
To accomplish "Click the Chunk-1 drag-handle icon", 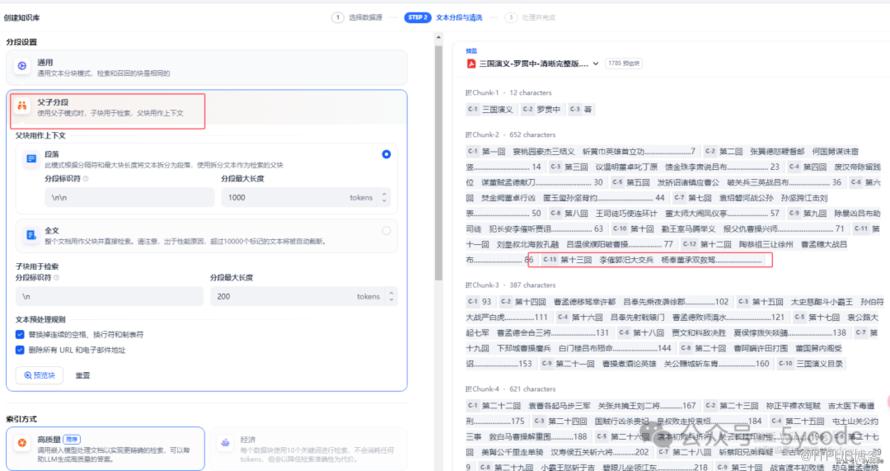I will (x=468, y=92).
